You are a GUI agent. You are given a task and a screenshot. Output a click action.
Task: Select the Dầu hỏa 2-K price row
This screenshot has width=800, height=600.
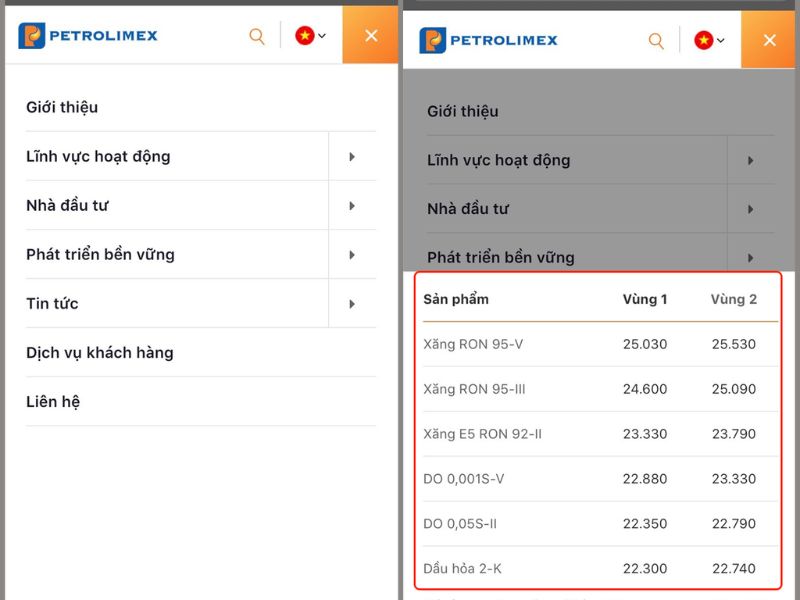[600, 568]
